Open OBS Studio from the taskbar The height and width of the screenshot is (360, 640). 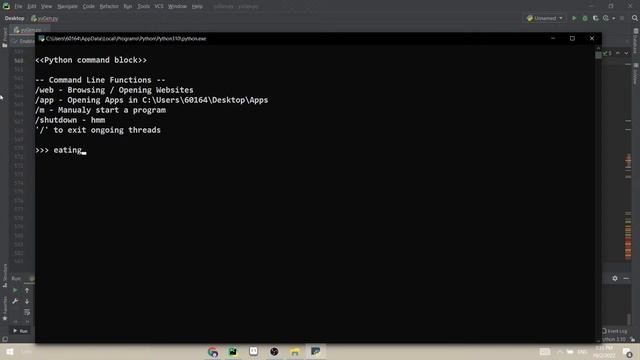coord(274,351)
